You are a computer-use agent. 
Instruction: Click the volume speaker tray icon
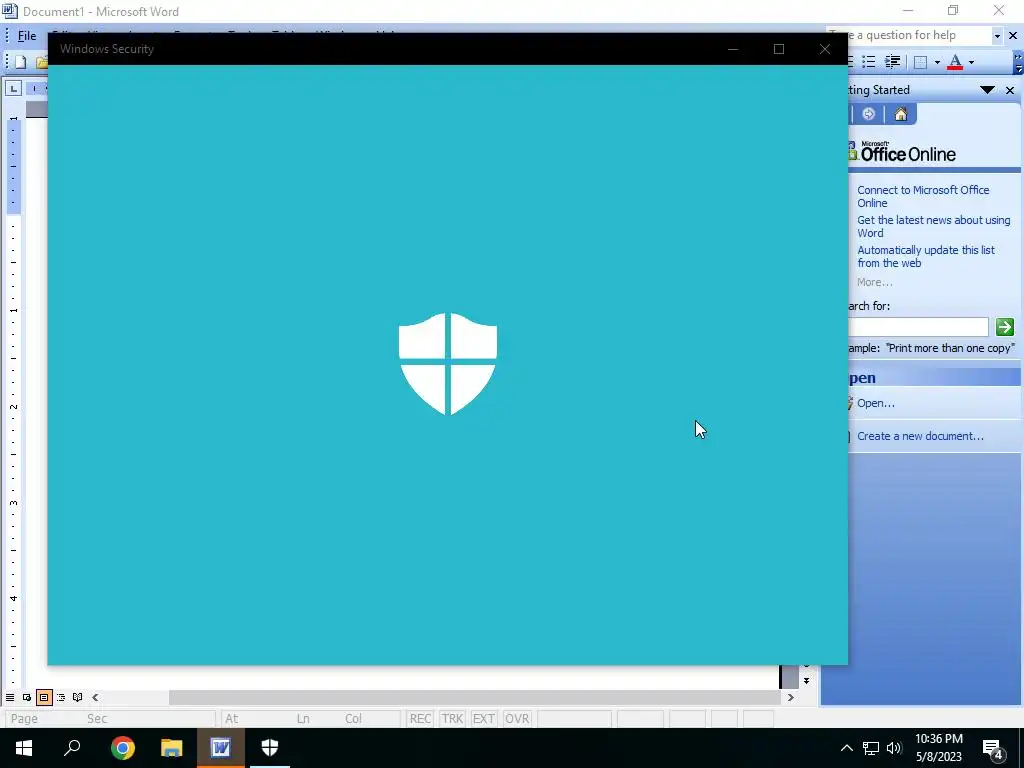pyautogui.click(x=894, y=748)
